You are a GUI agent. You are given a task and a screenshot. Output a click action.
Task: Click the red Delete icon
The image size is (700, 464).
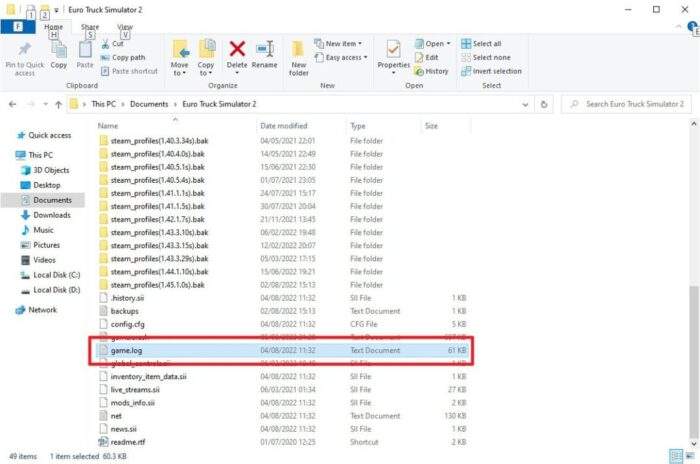tap(237, 49)
